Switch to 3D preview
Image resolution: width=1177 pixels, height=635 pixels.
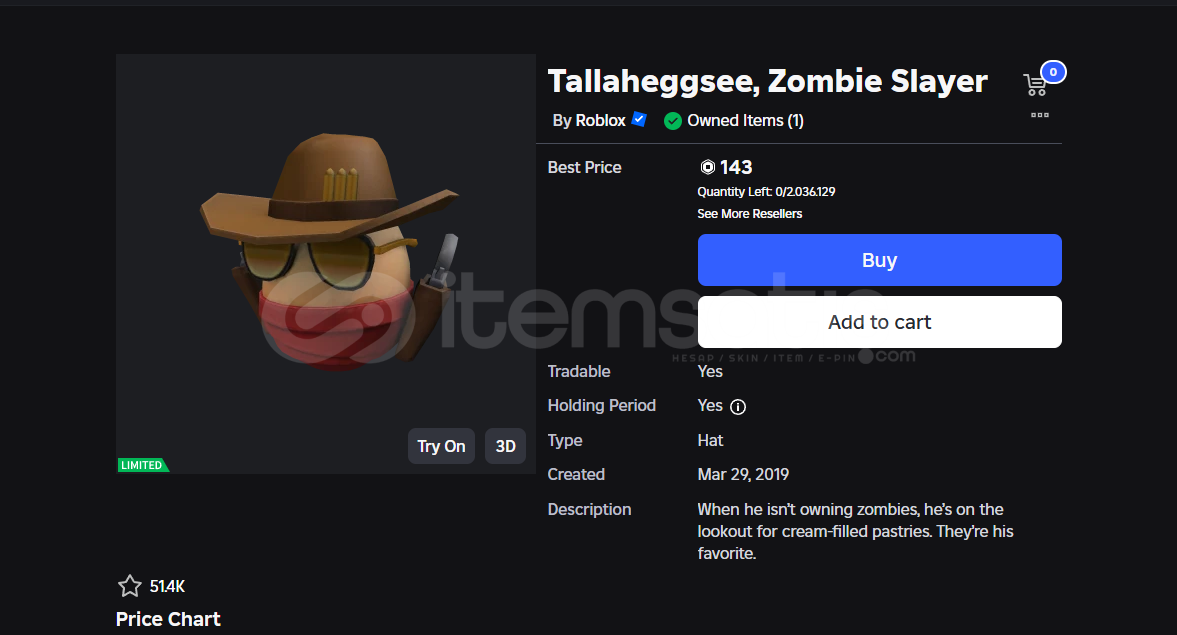pyautogui.click(x=505, y=446)
